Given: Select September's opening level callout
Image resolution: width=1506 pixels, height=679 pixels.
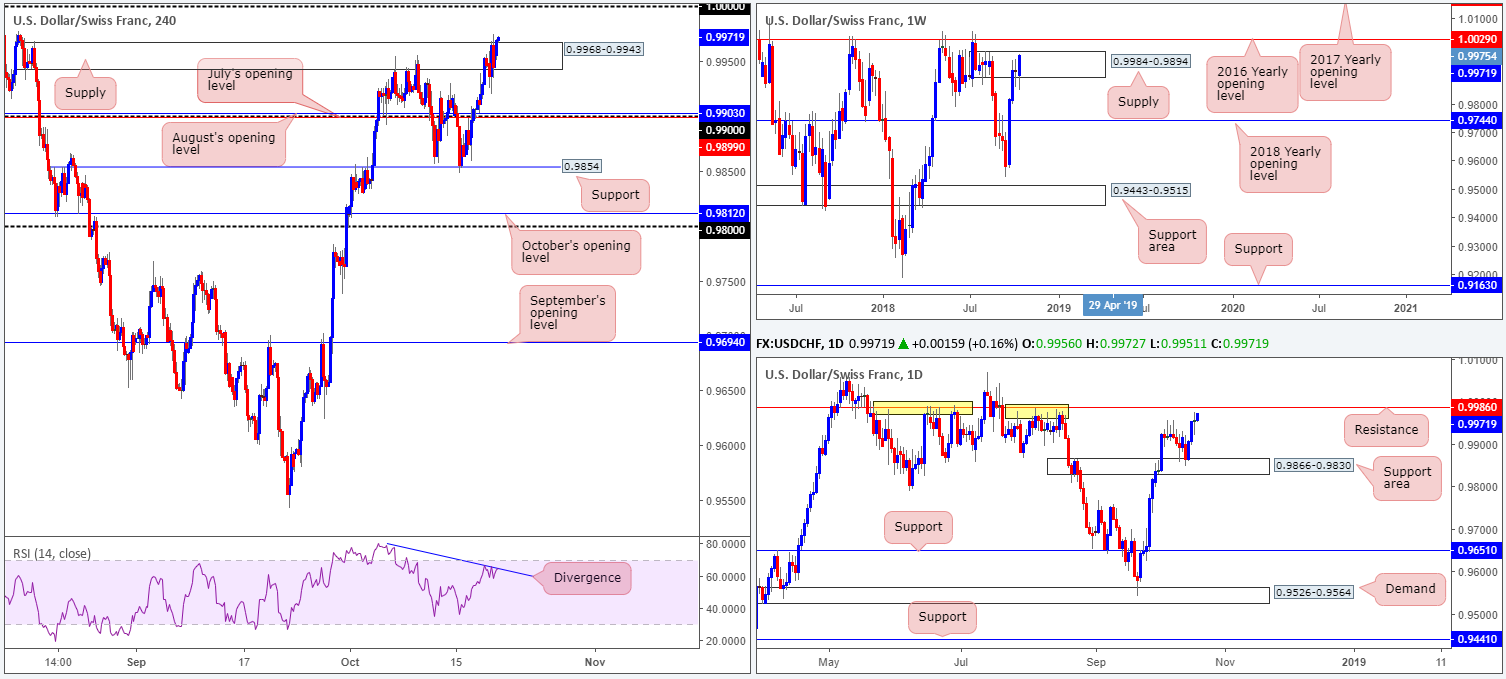Looking at the screenshot, I should click(x=568, y=313).
